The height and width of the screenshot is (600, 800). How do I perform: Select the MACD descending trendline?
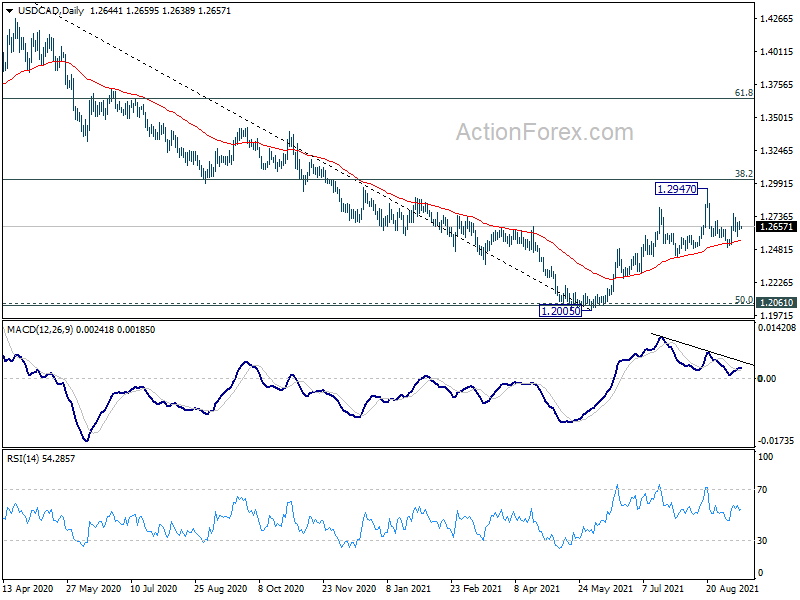point(702,349)
